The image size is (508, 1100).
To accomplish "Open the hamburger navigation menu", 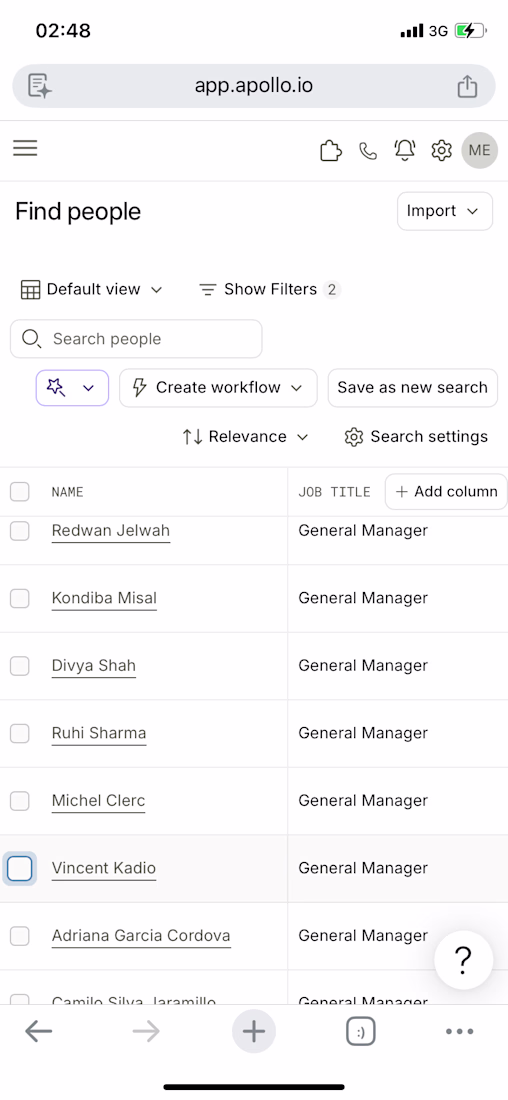I will (25, 148).
